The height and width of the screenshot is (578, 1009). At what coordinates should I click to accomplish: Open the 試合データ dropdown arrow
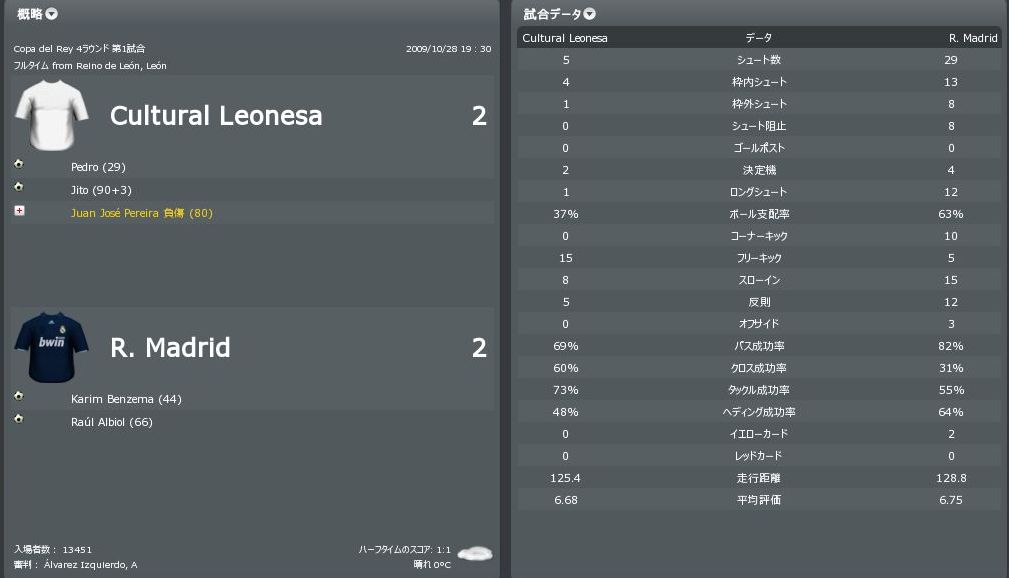[x=590, y=14]
